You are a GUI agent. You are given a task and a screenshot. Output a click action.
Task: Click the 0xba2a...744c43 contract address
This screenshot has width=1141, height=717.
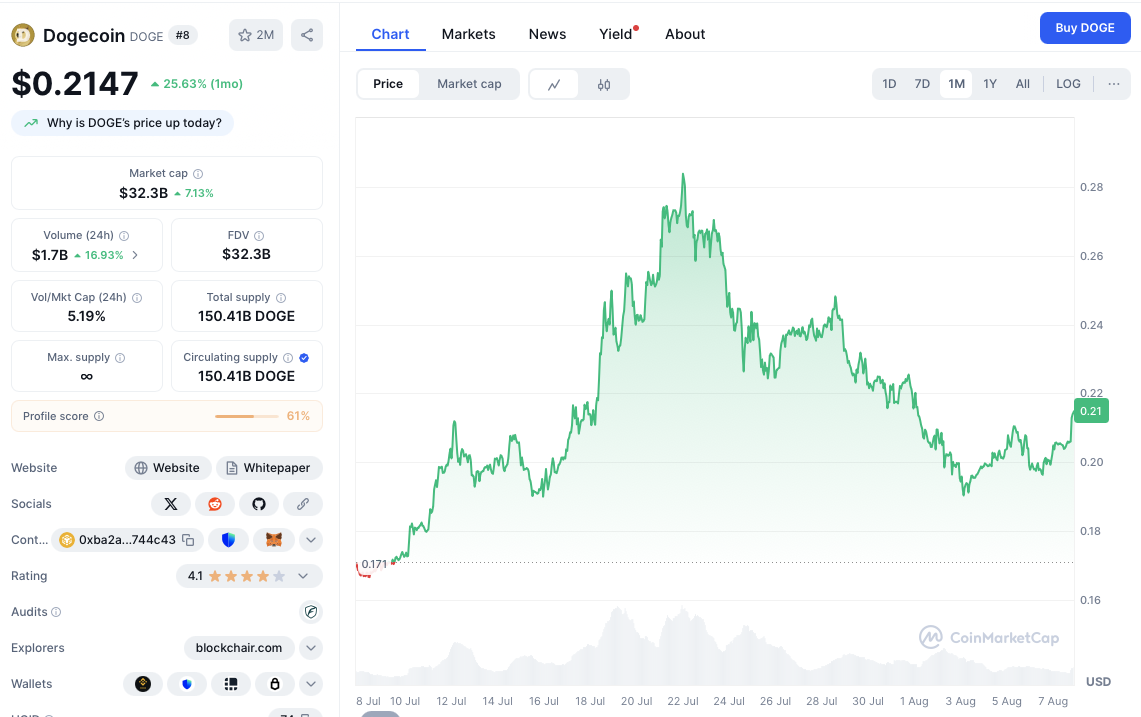point(127,539)
